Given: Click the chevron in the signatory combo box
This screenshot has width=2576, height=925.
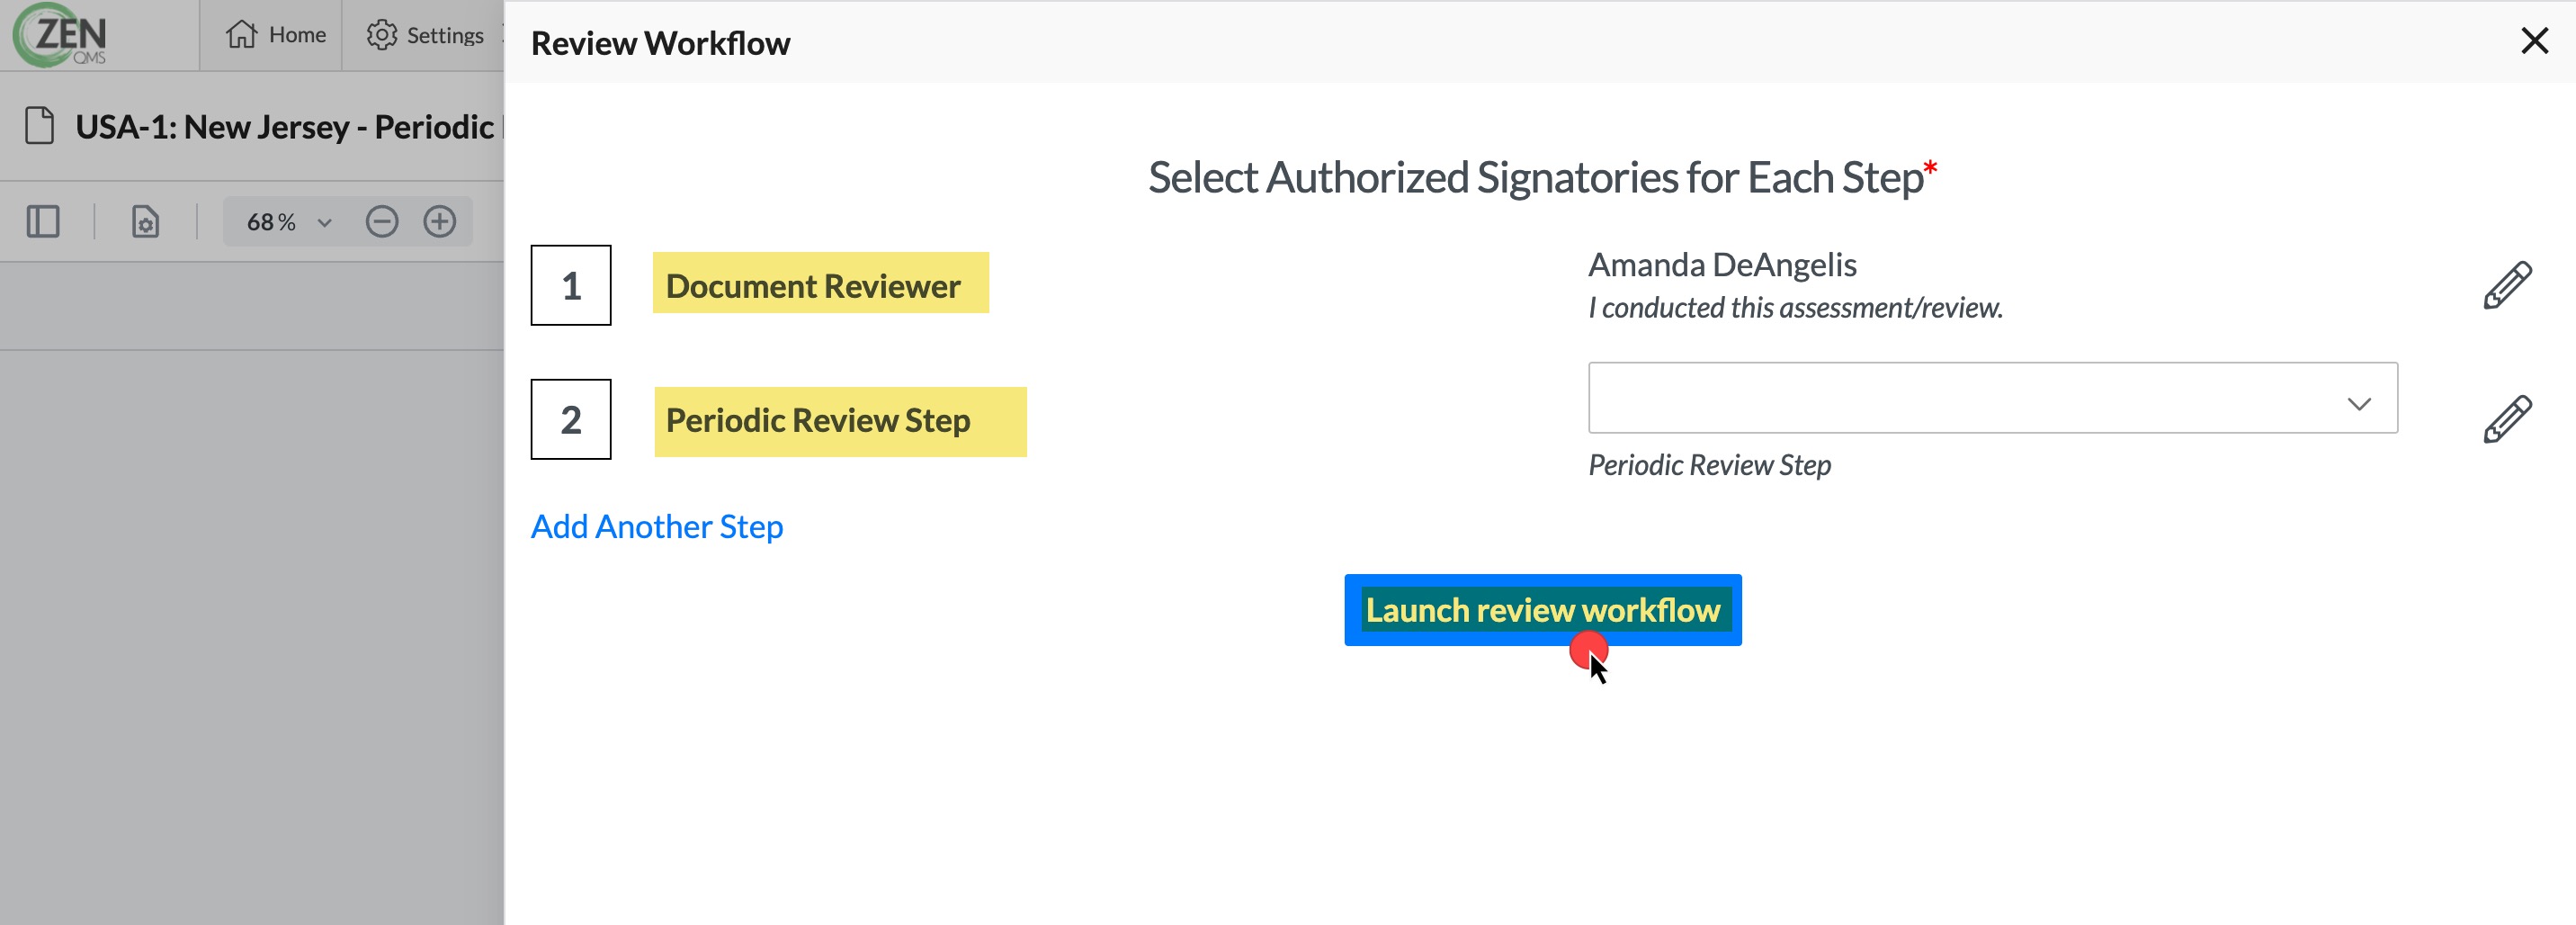Looking at the screenshot, I should 2358,404.
